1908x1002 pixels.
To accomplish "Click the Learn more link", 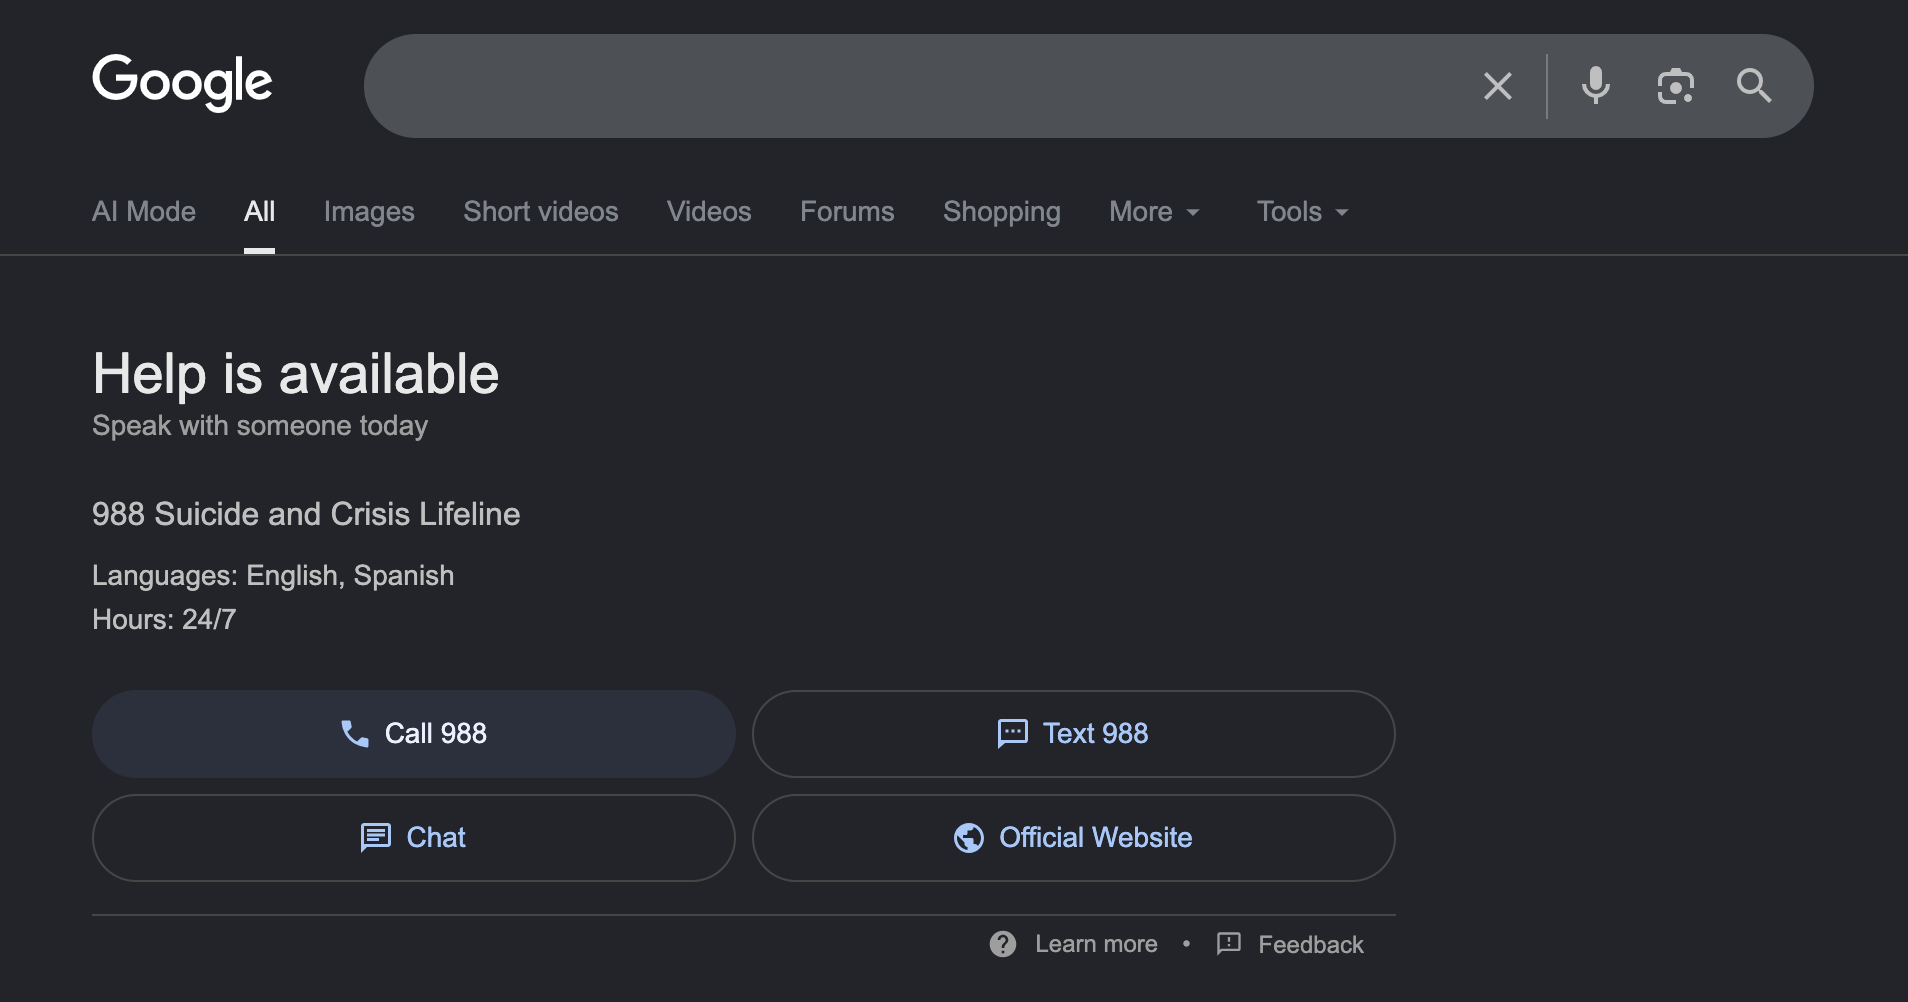I will point(1096,944).
